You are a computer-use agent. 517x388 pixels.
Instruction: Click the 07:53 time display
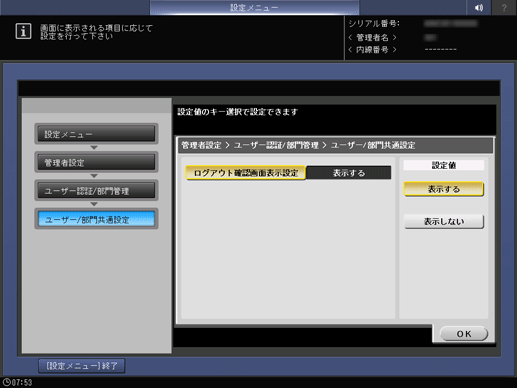pyautogui.click(x=22, y=382)
